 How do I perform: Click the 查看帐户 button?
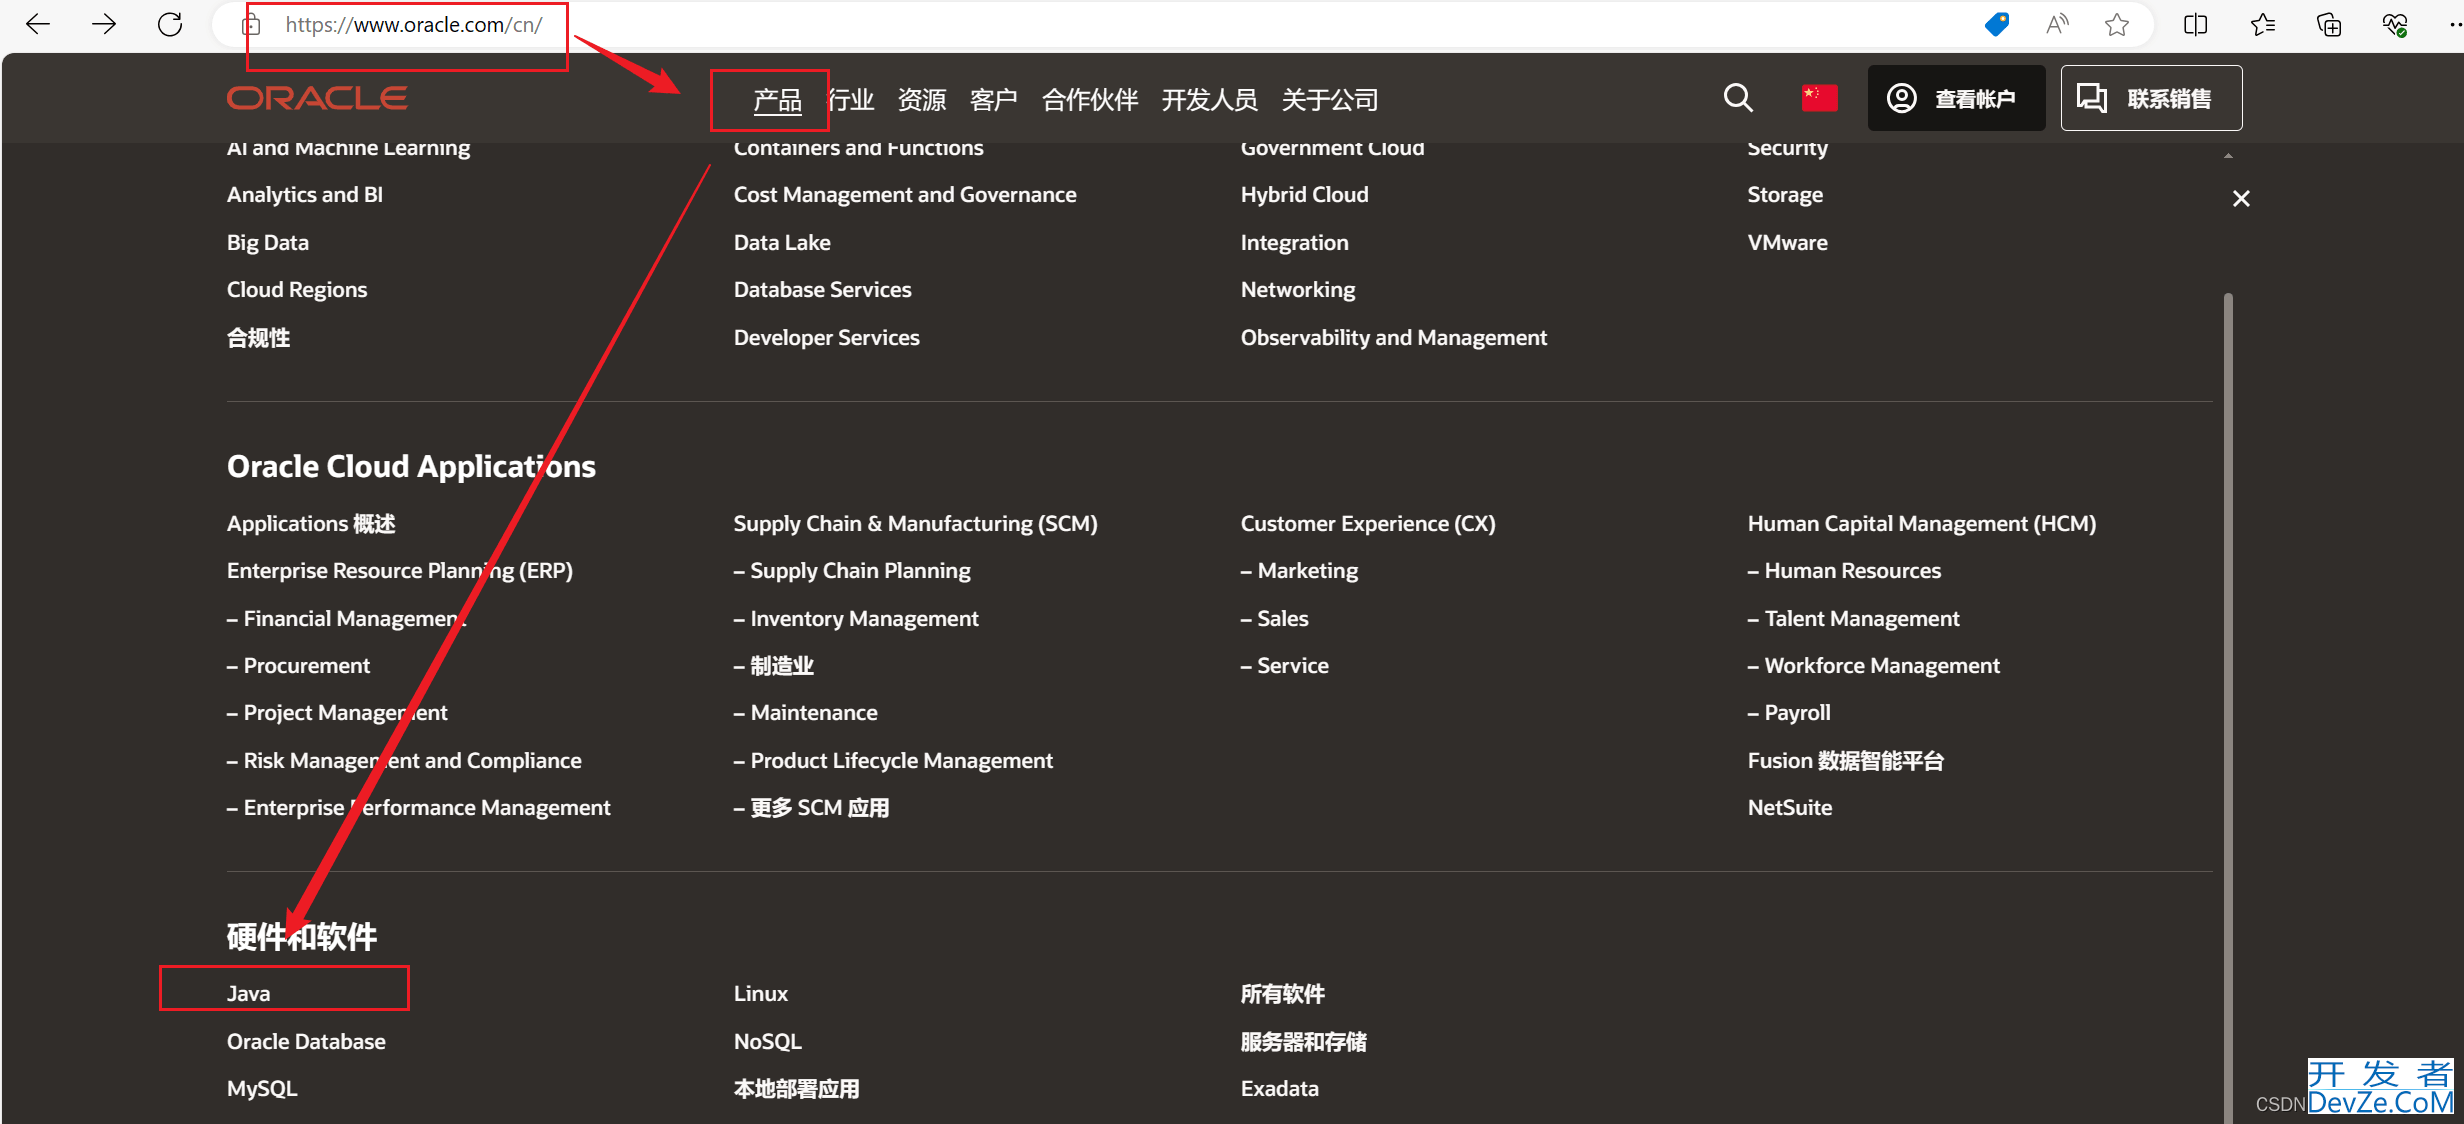(x=1956, y=98)
